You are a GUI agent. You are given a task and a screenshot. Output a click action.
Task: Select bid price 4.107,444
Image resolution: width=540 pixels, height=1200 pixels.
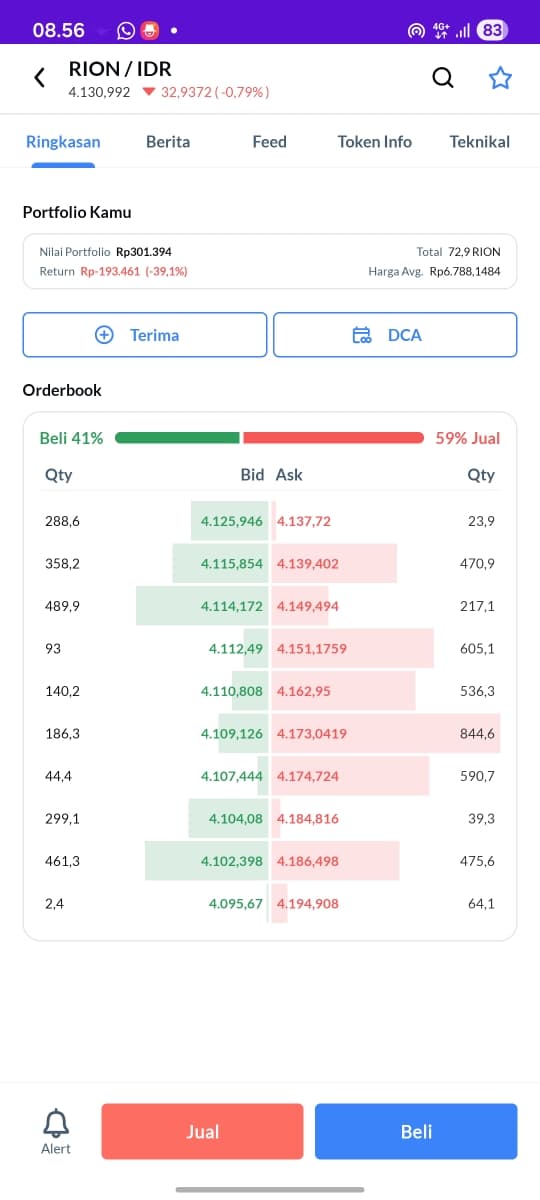pyautogui.click(x=231, y=776)
